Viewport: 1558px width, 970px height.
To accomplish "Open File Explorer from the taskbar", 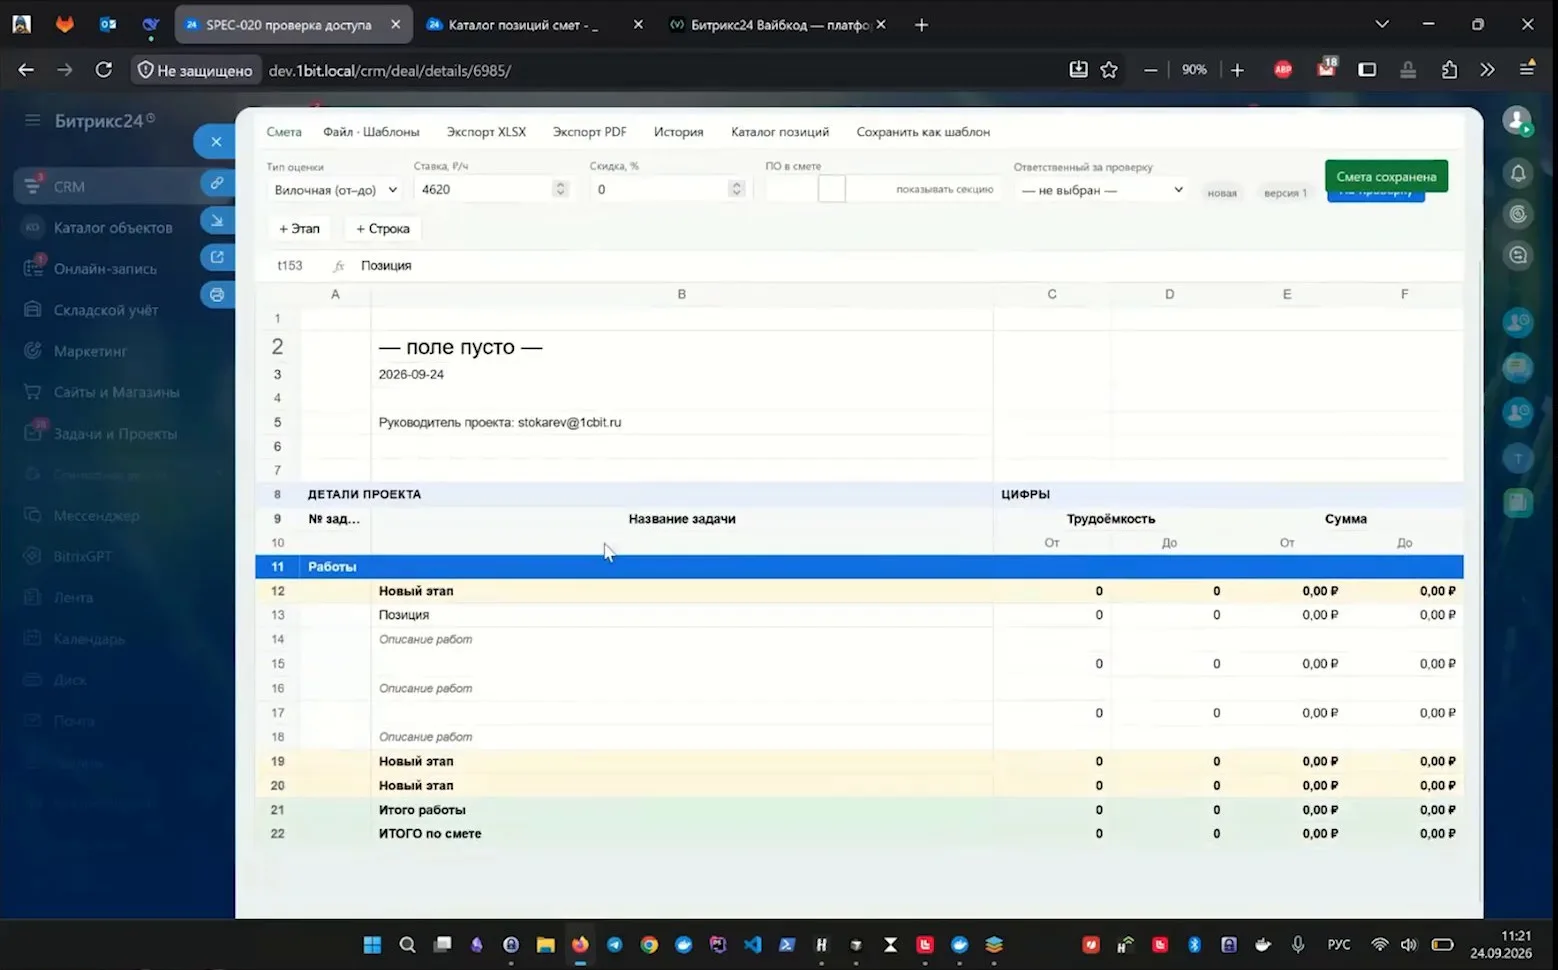I will pyautogui.click(x=545, y=944).
